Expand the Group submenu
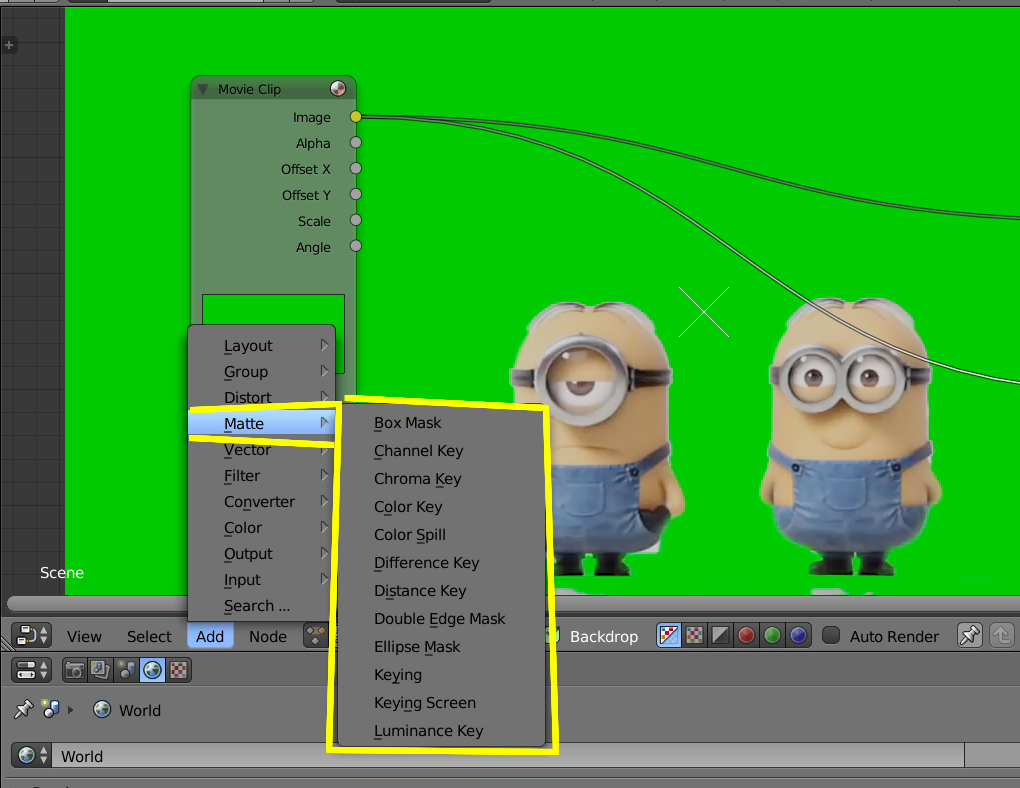 coord(262,372)
